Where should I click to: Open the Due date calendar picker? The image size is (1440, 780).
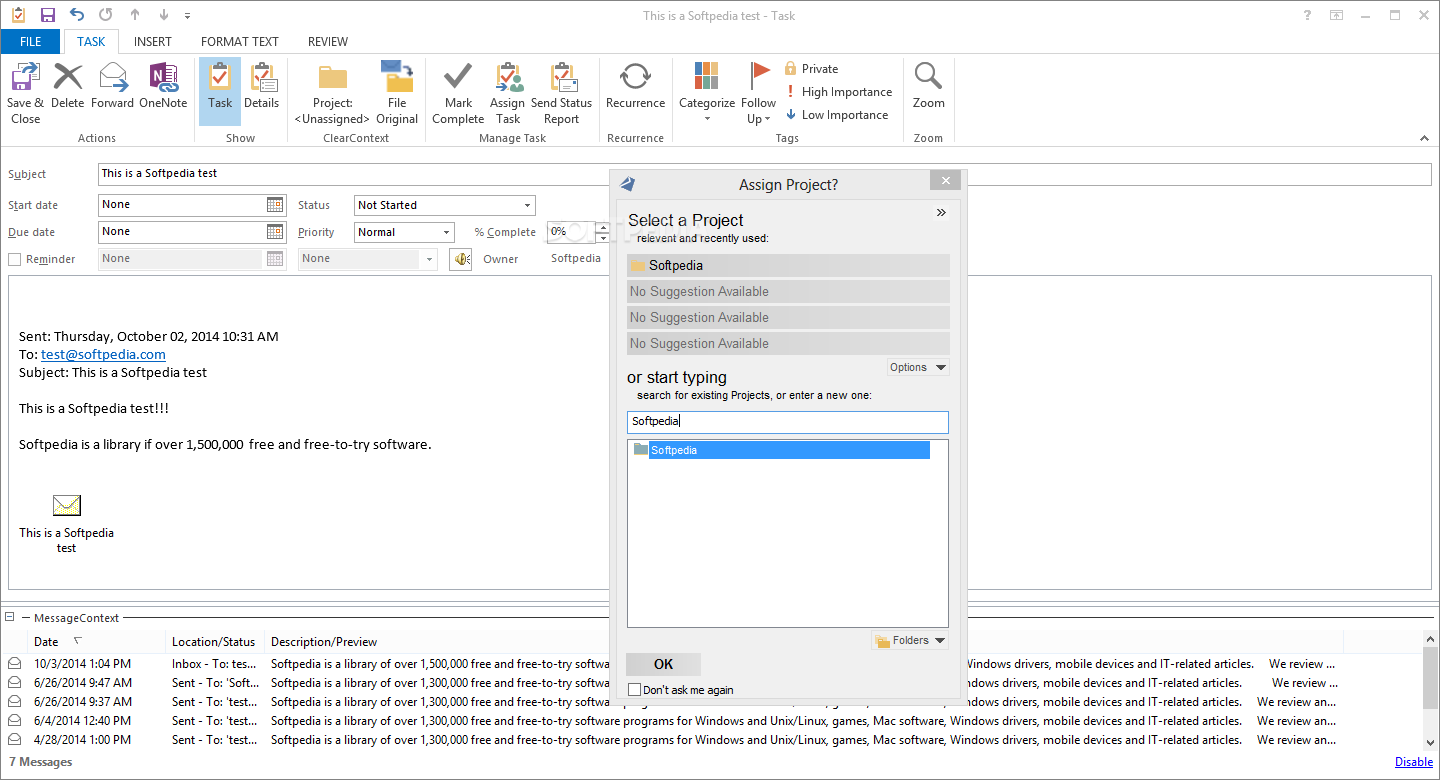coord(275,232)
